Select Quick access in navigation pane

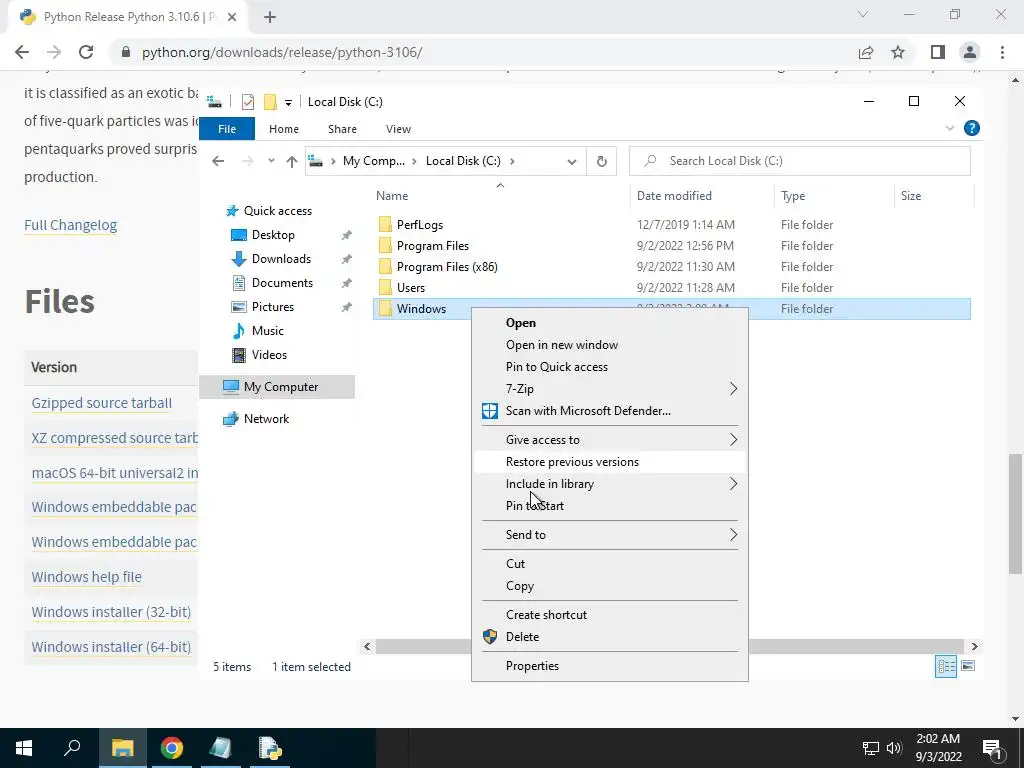coord(278,211)
